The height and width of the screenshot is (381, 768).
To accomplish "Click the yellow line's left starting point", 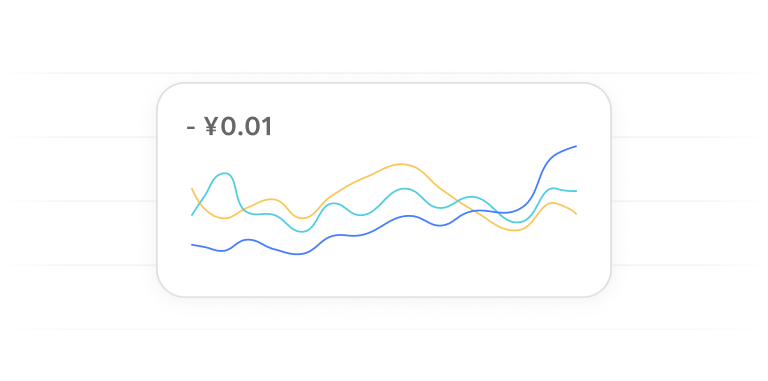I will [192, 189].
